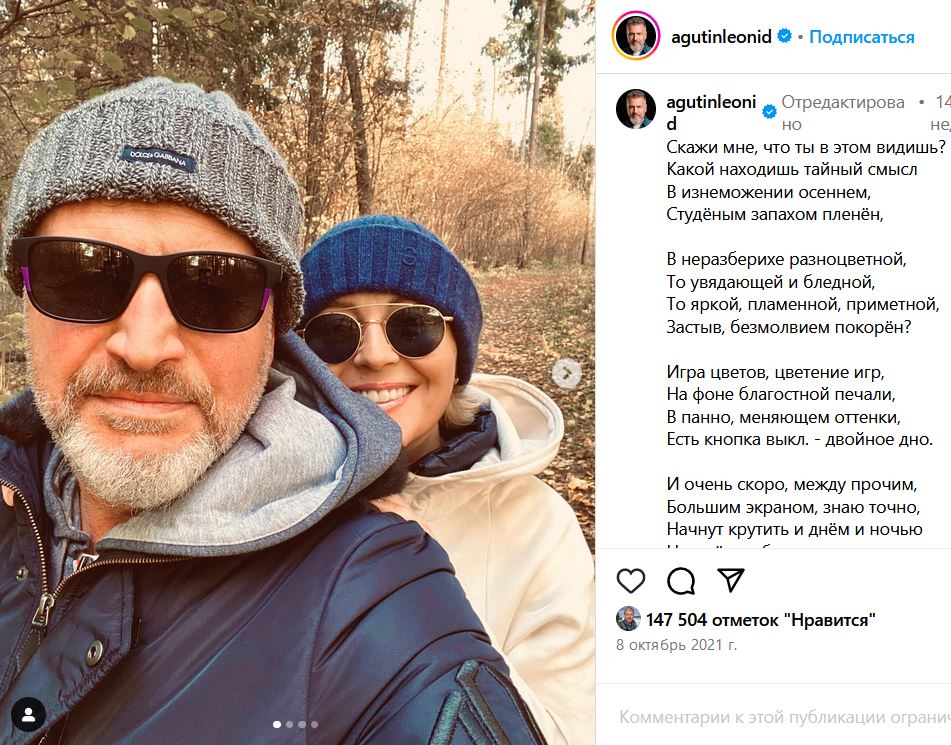Jump to second carousel dot
The width and height of the screenshot is (951, 745).
pyautogui.click(x=289, y=724)
